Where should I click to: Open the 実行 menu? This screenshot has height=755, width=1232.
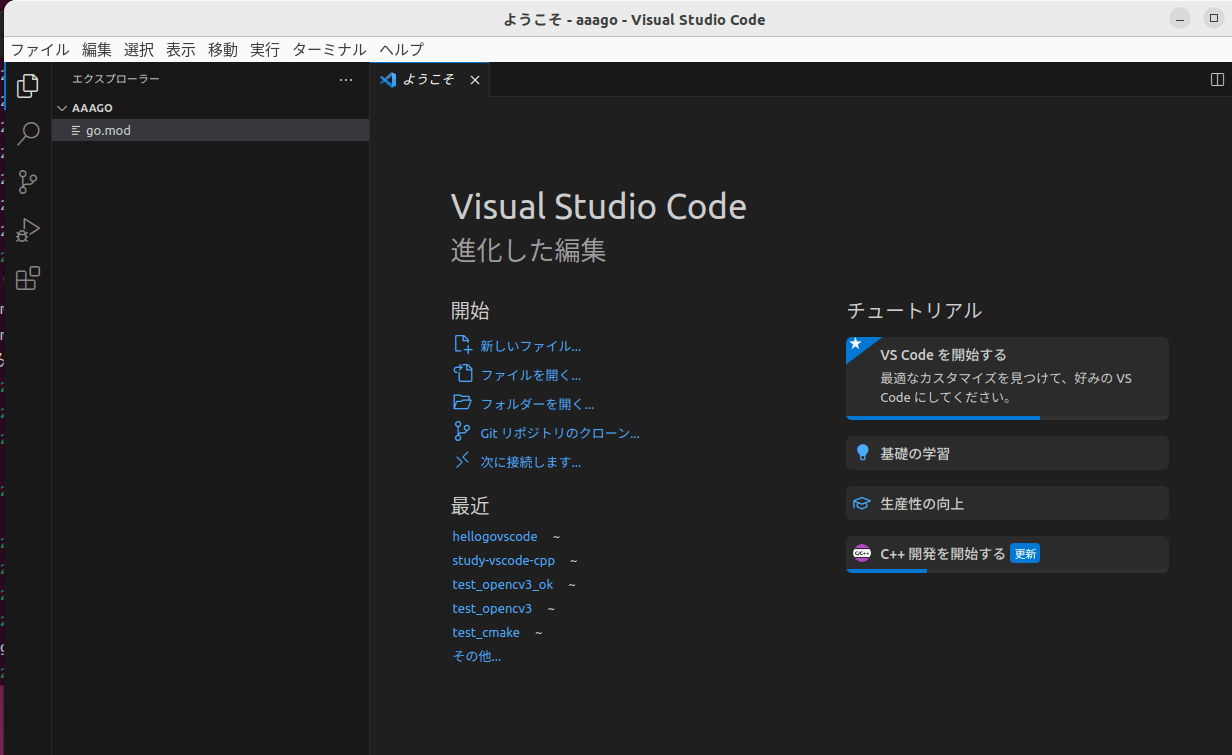[265, 49]
